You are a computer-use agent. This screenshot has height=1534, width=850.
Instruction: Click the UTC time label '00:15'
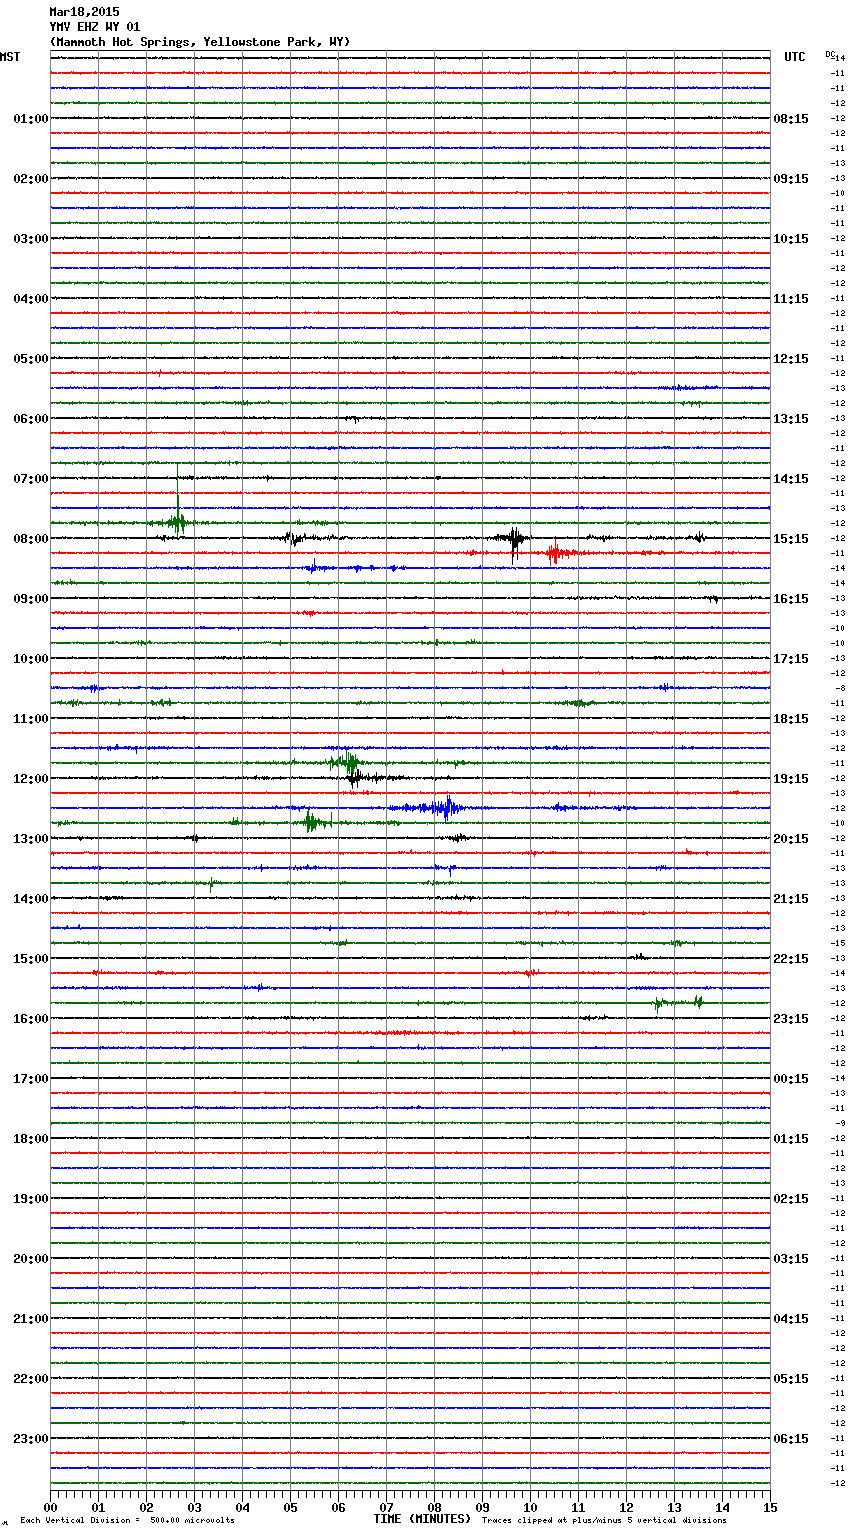791,1079
